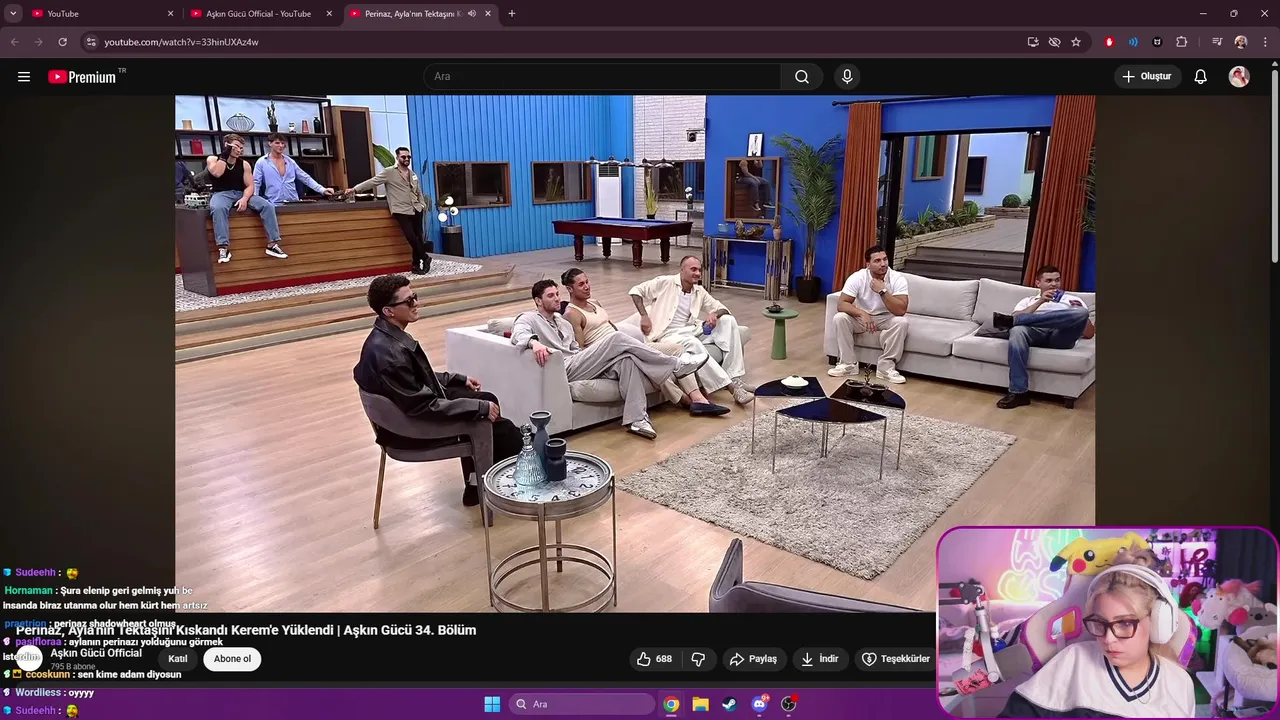Like the video with 688 likes
Screen dimensions: 1280x720
655,659
